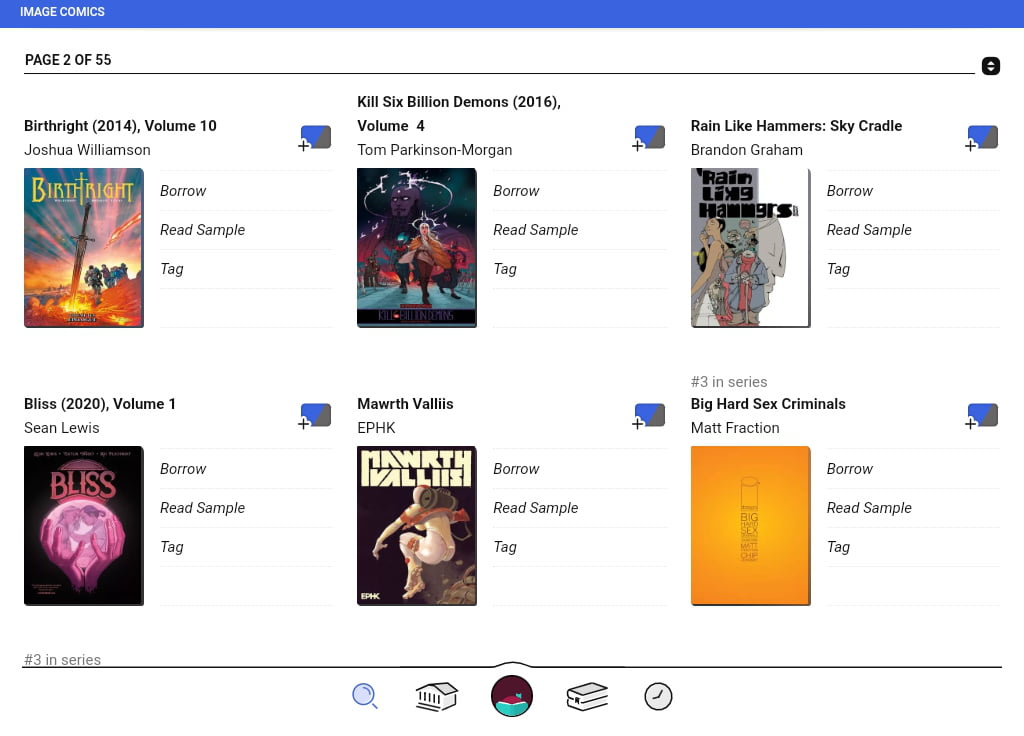Add Rain Like Hammers with its plus-card icon
Image resolution: width=1024 pixels, height=736 pixels.
tap(982, 138)
